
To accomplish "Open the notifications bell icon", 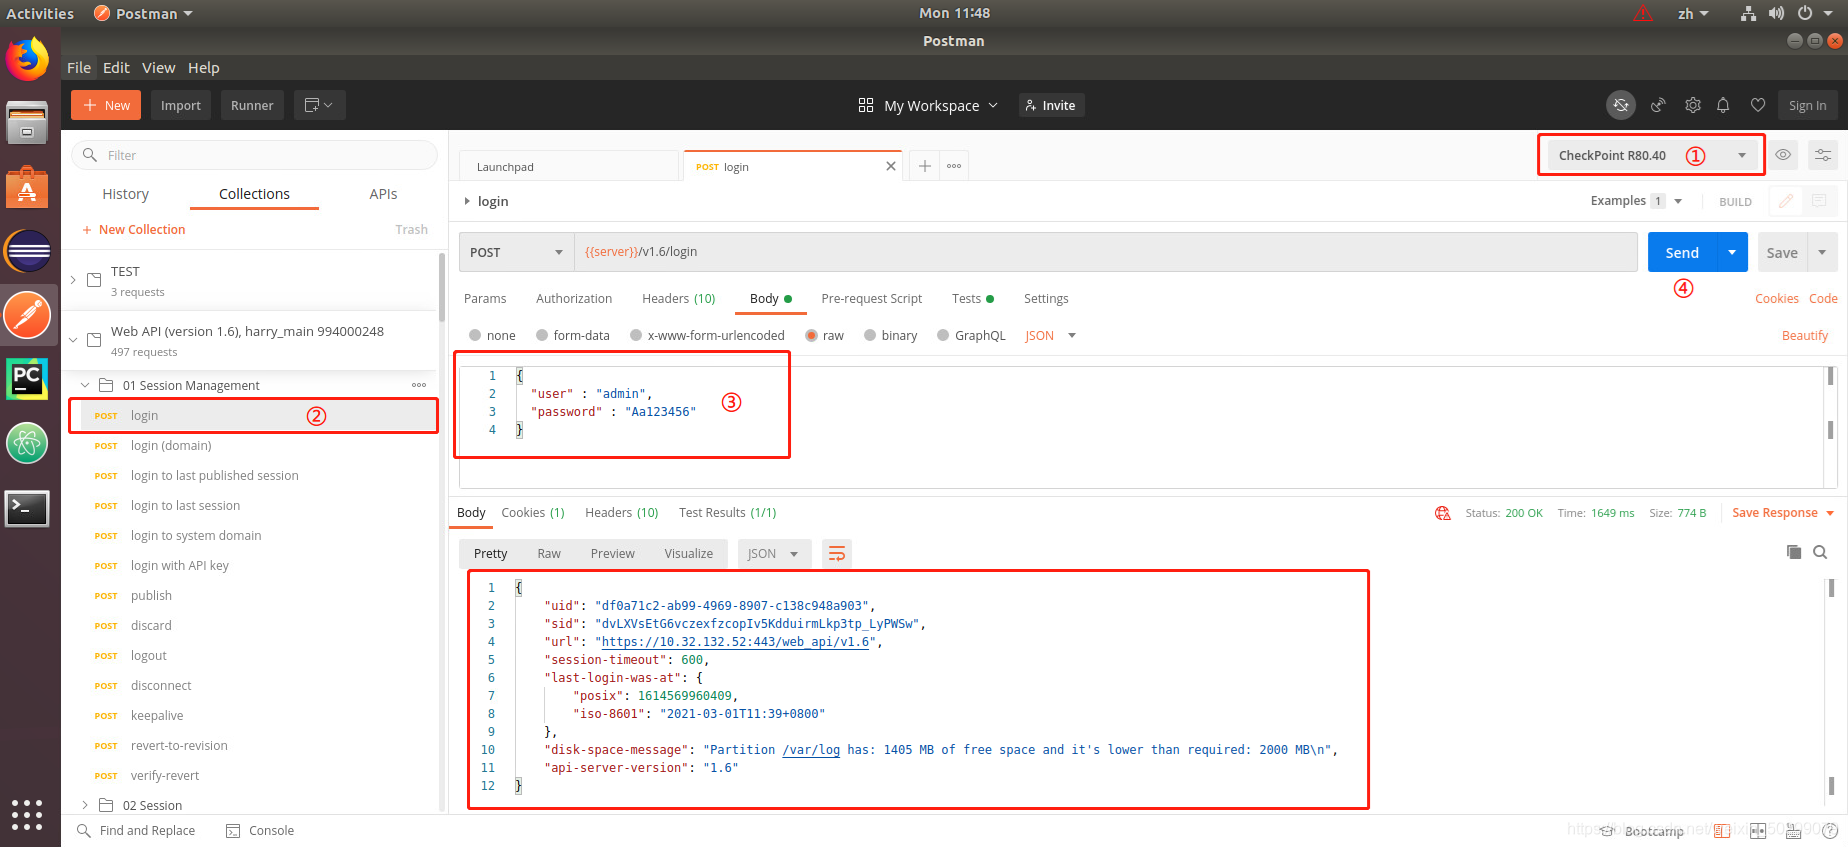I will (x=1723, y=105).
